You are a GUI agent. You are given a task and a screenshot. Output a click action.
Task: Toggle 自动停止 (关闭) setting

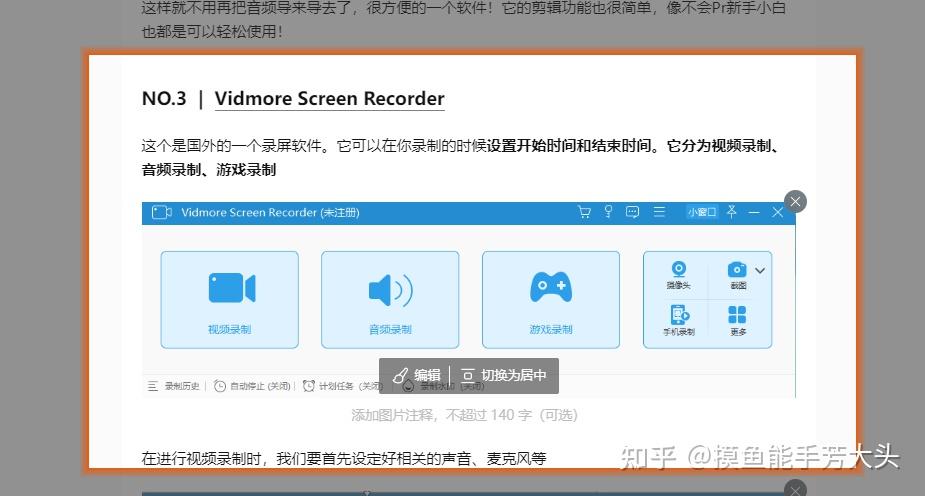pyautogui.click(x=252, y=386)
